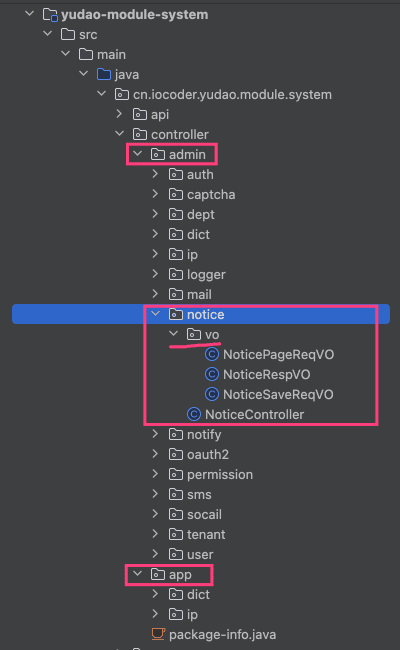
Task: Select the socail package
Action: pyautogui.click(x=204, y=514)
